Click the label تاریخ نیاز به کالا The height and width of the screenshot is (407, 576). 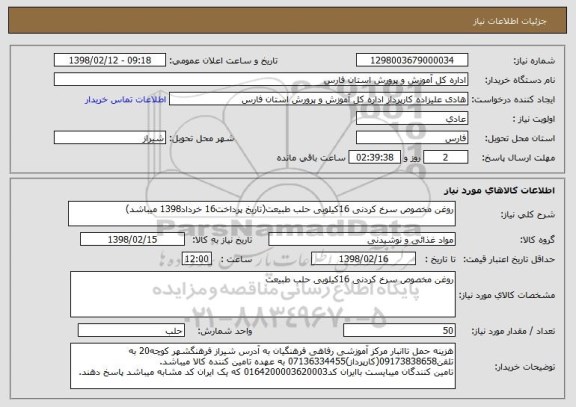pyautogui.click(x=222, y=240)
